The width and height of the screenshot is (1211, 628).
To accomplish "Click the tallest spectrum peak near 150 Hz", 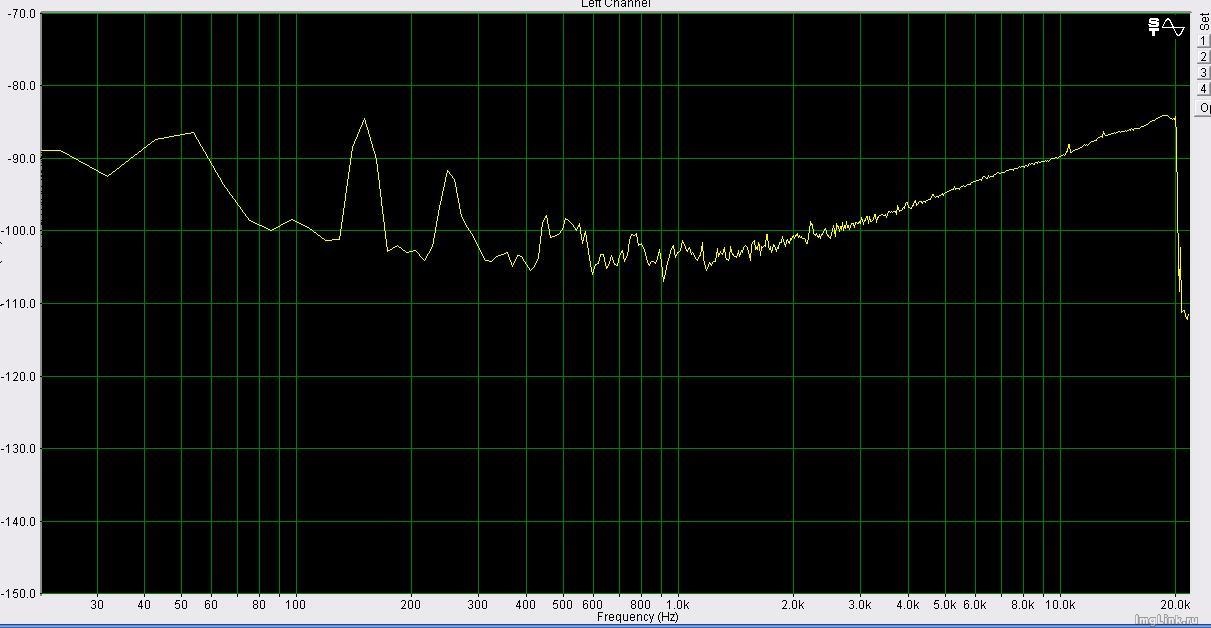I will point(364,120).
